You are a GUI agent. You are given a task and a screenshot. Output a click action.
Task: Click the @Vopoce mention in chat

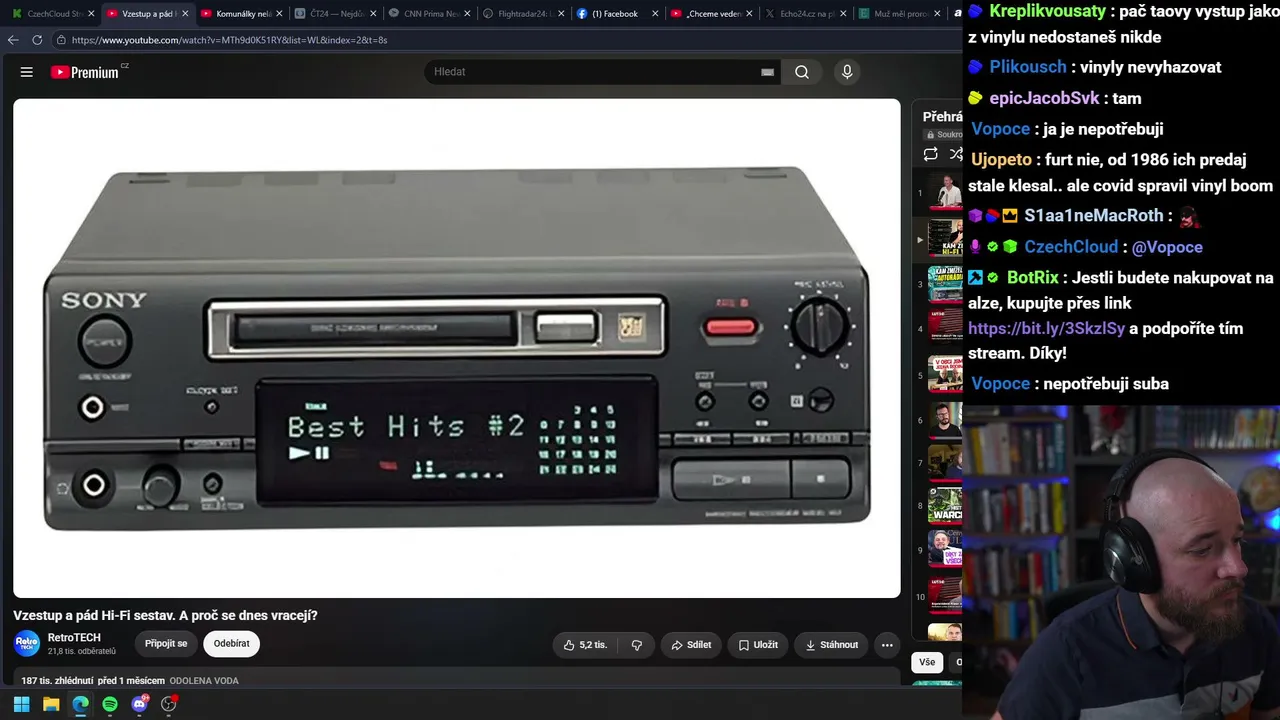[1167, 247]
